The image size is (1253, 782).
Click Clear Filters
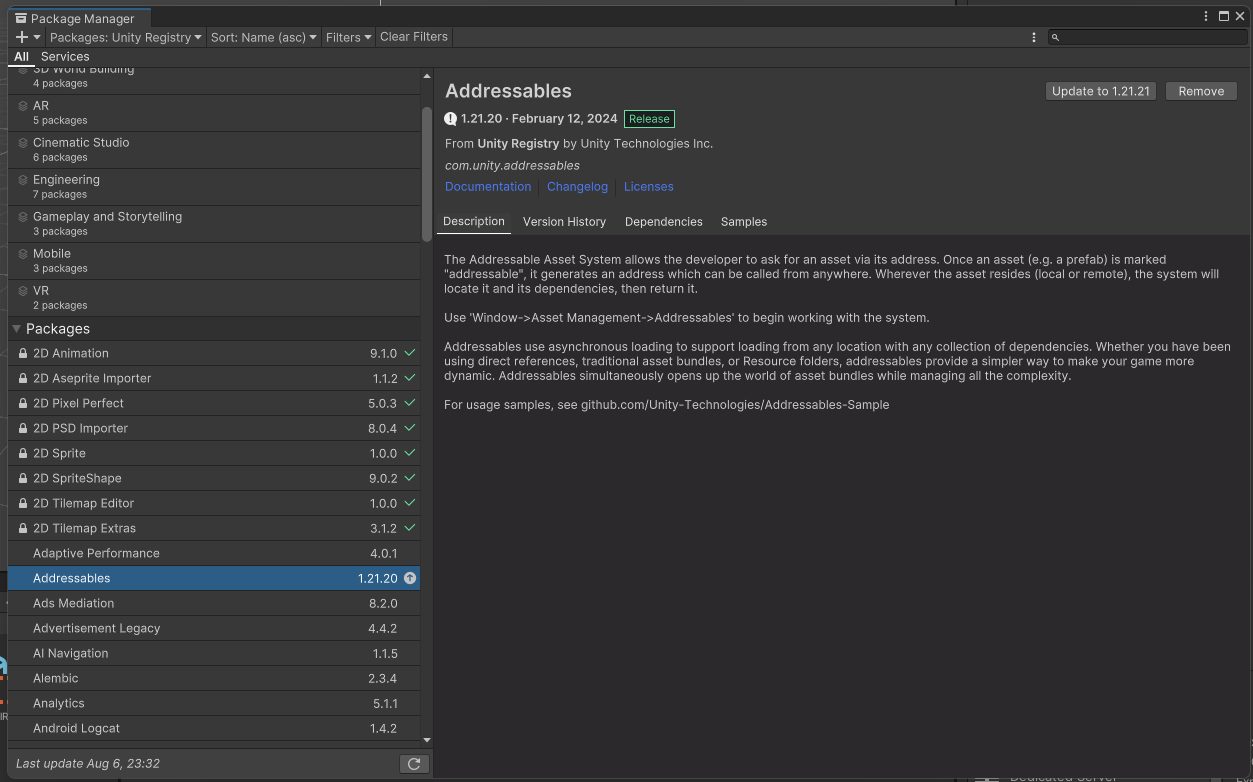pyautogui.click(x=414, y=37)
